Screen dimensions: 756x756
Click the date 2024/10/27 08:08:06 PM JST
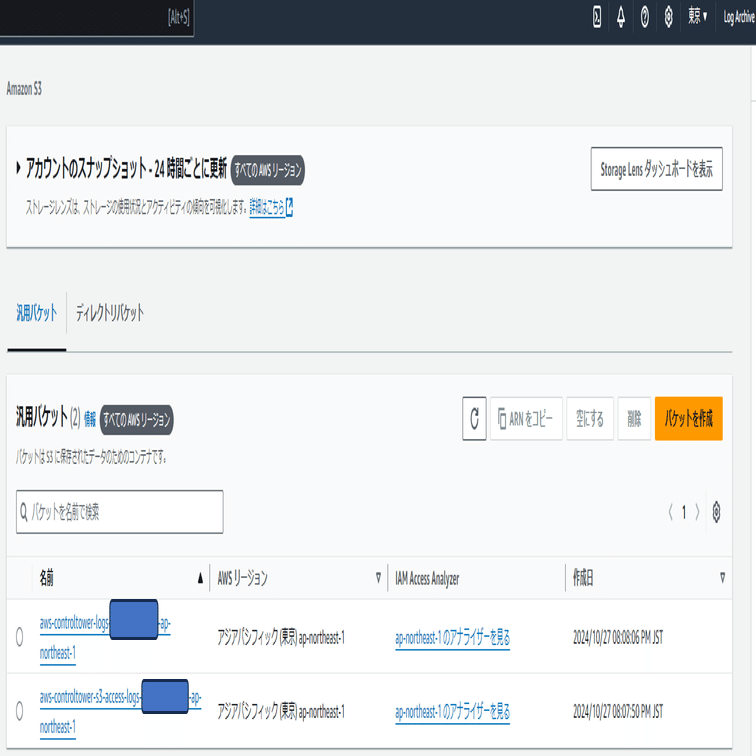(618, 637)
